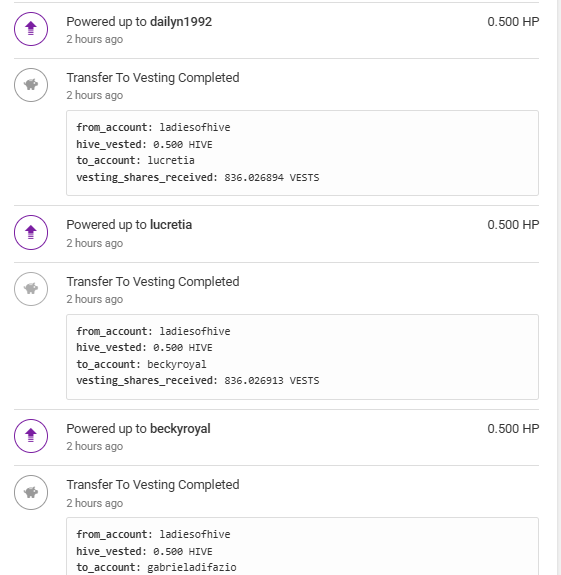The width and height of the screenshot is (561, 575).
Task: Click the first Transfer To Vesting Completed title
Action: (x=153, y=78)
